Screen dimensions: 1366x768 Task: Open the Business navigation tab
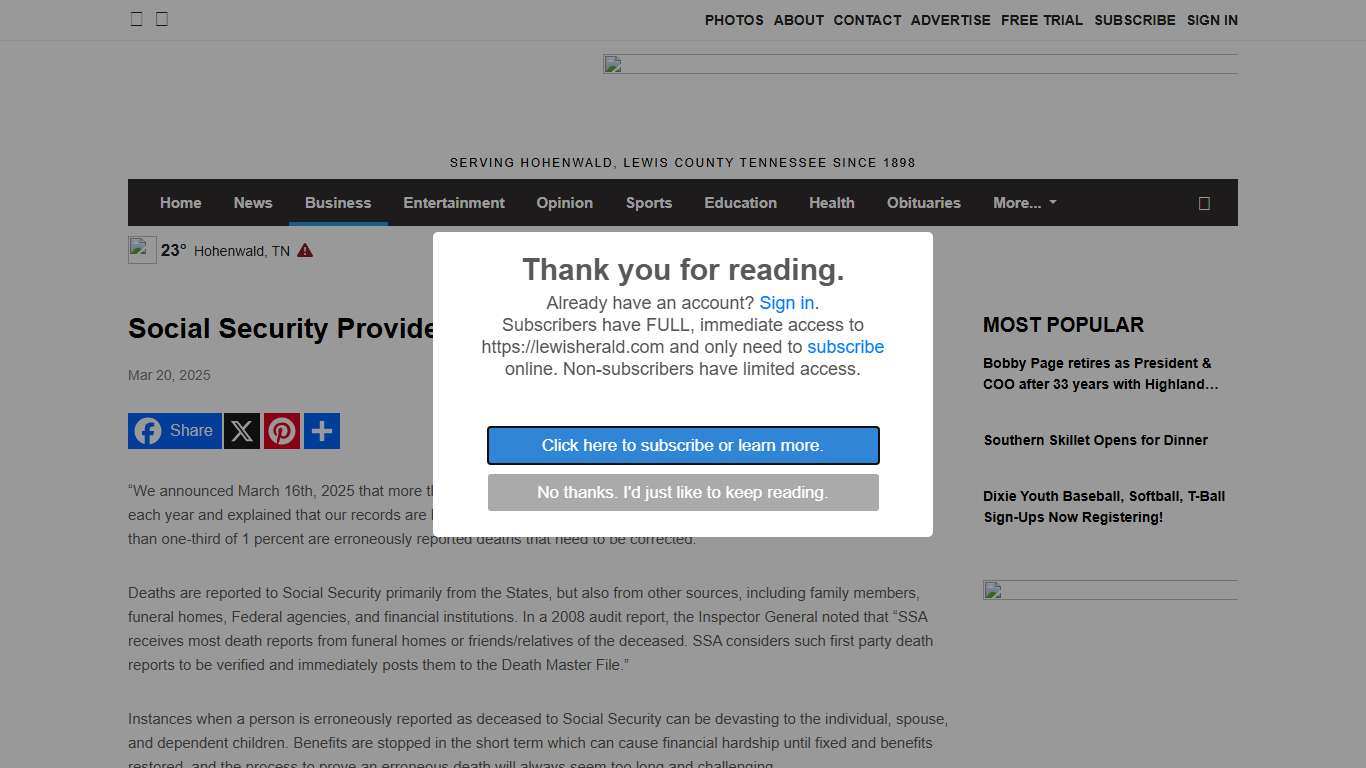click(x=338, y=203)
